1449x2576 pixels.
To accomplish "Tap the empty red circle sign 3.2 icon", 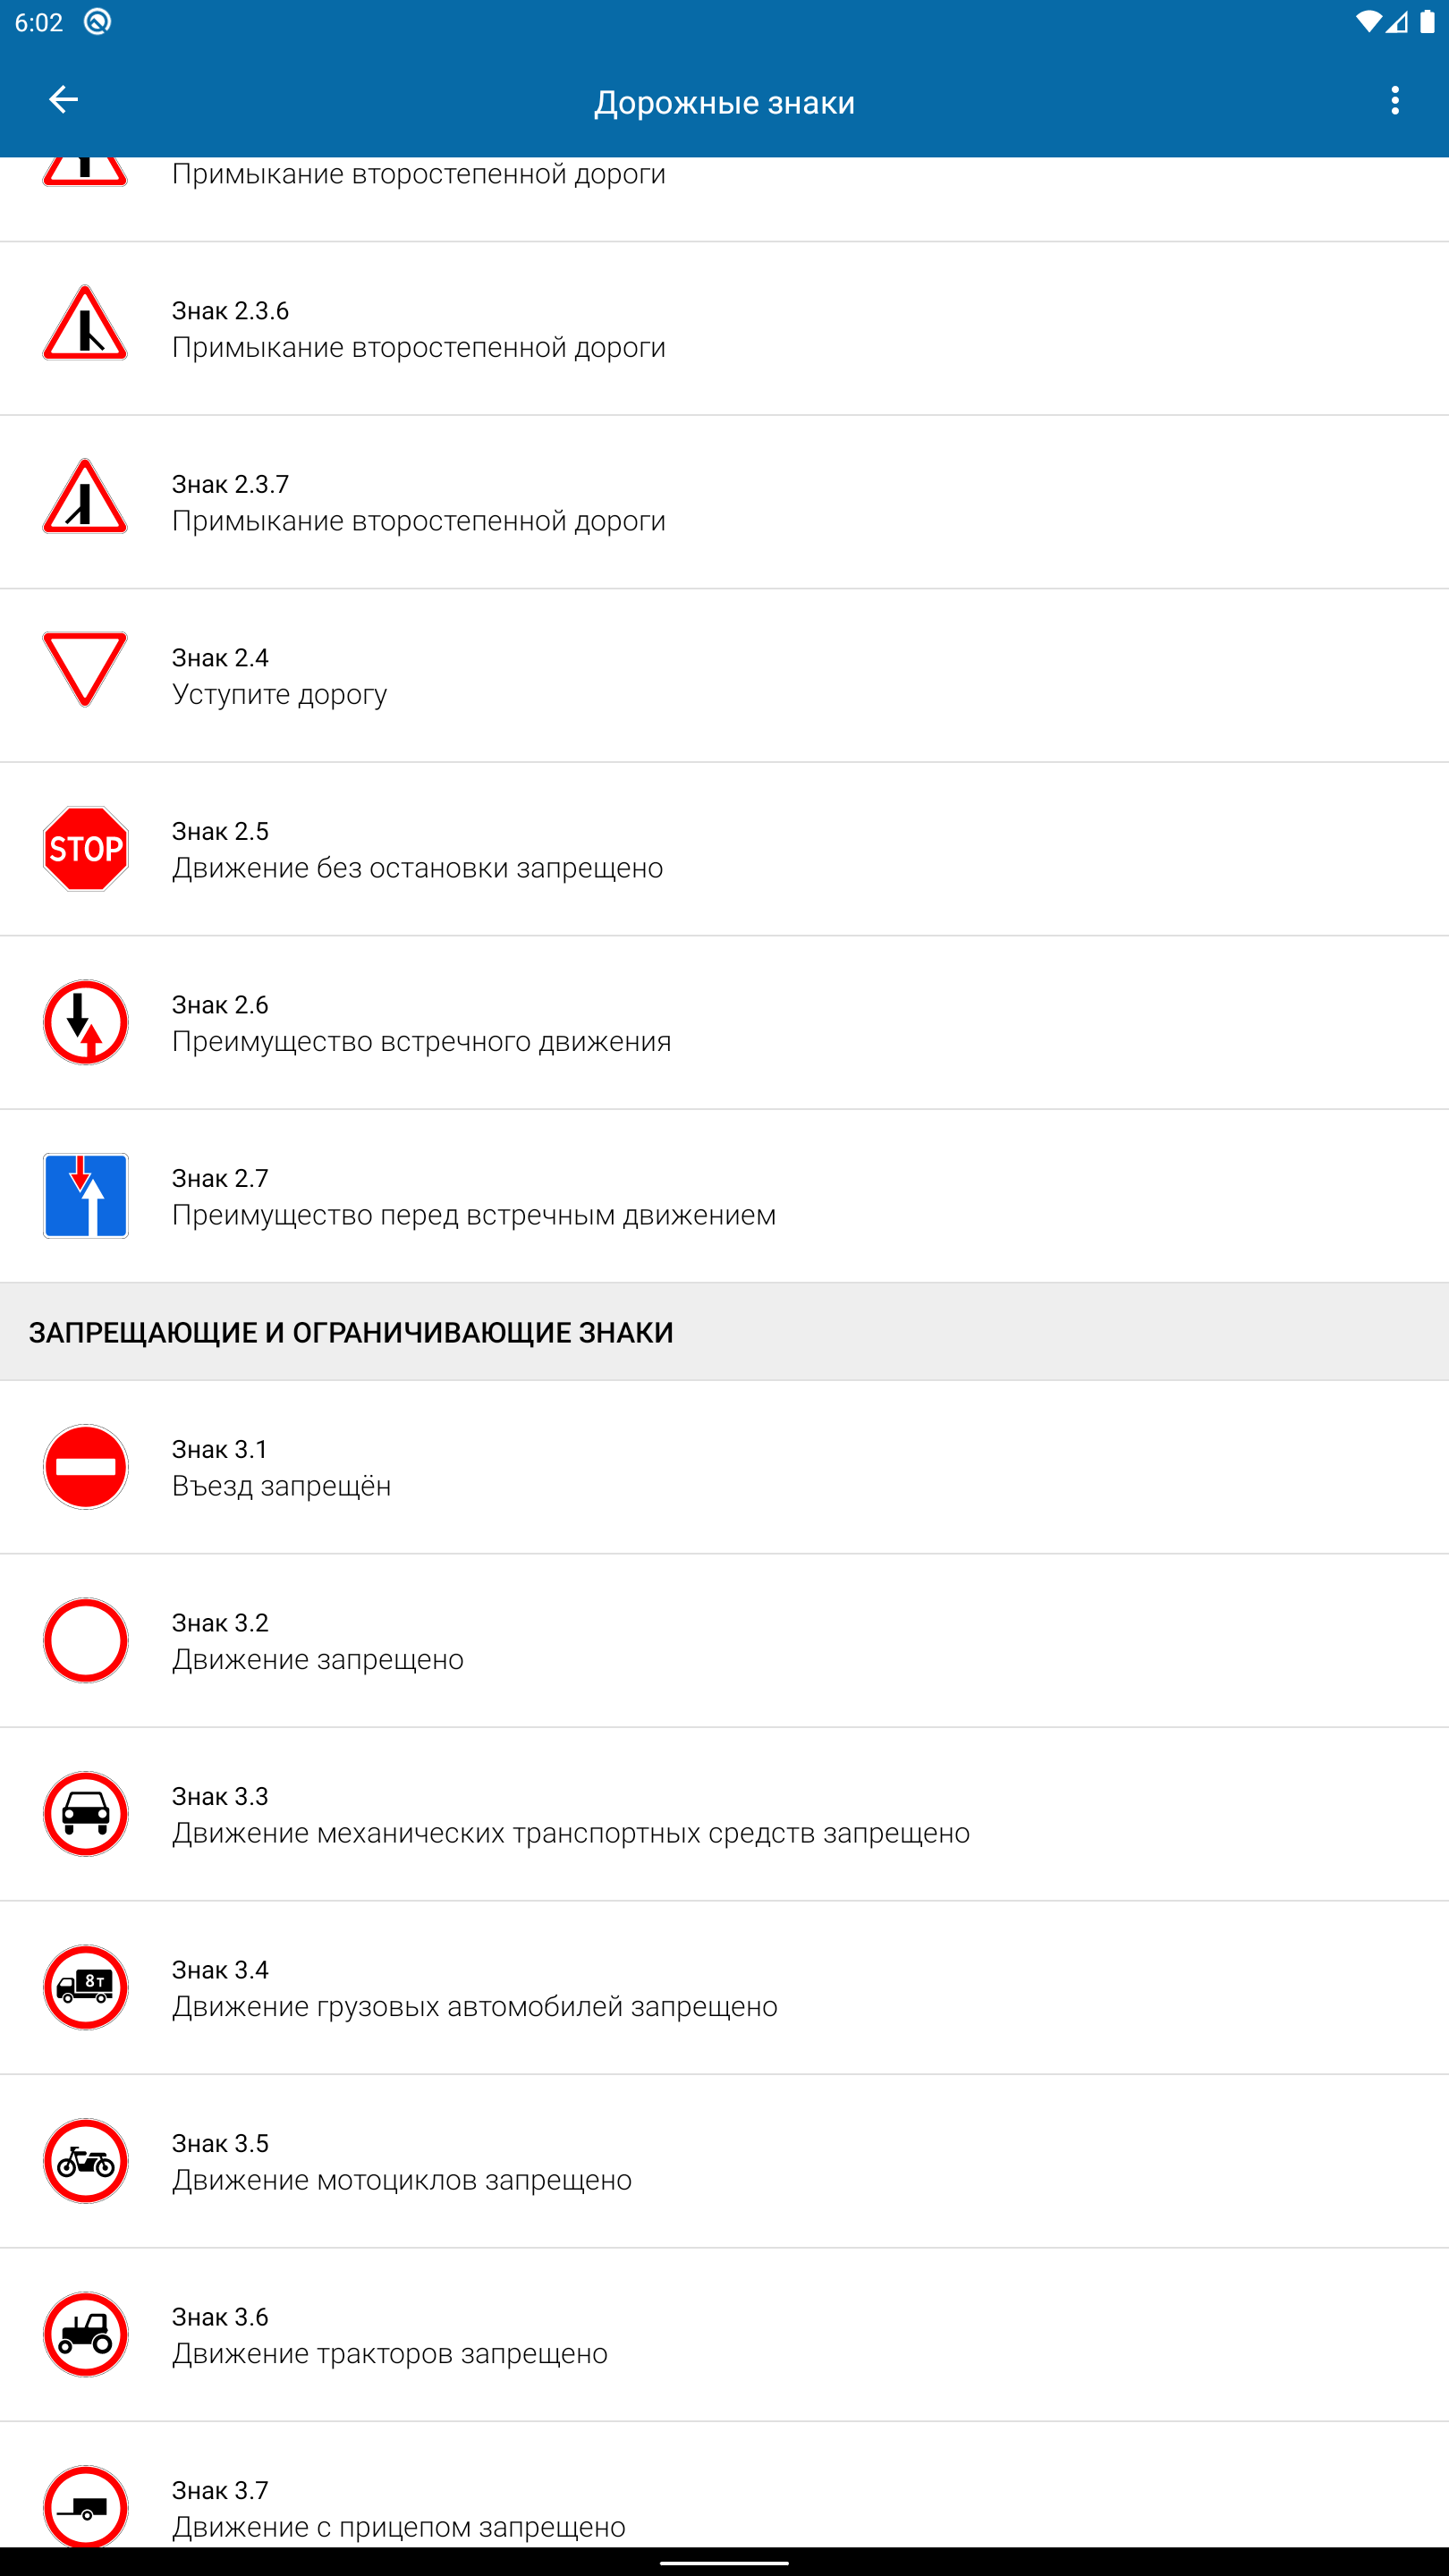I will 86,1641.
